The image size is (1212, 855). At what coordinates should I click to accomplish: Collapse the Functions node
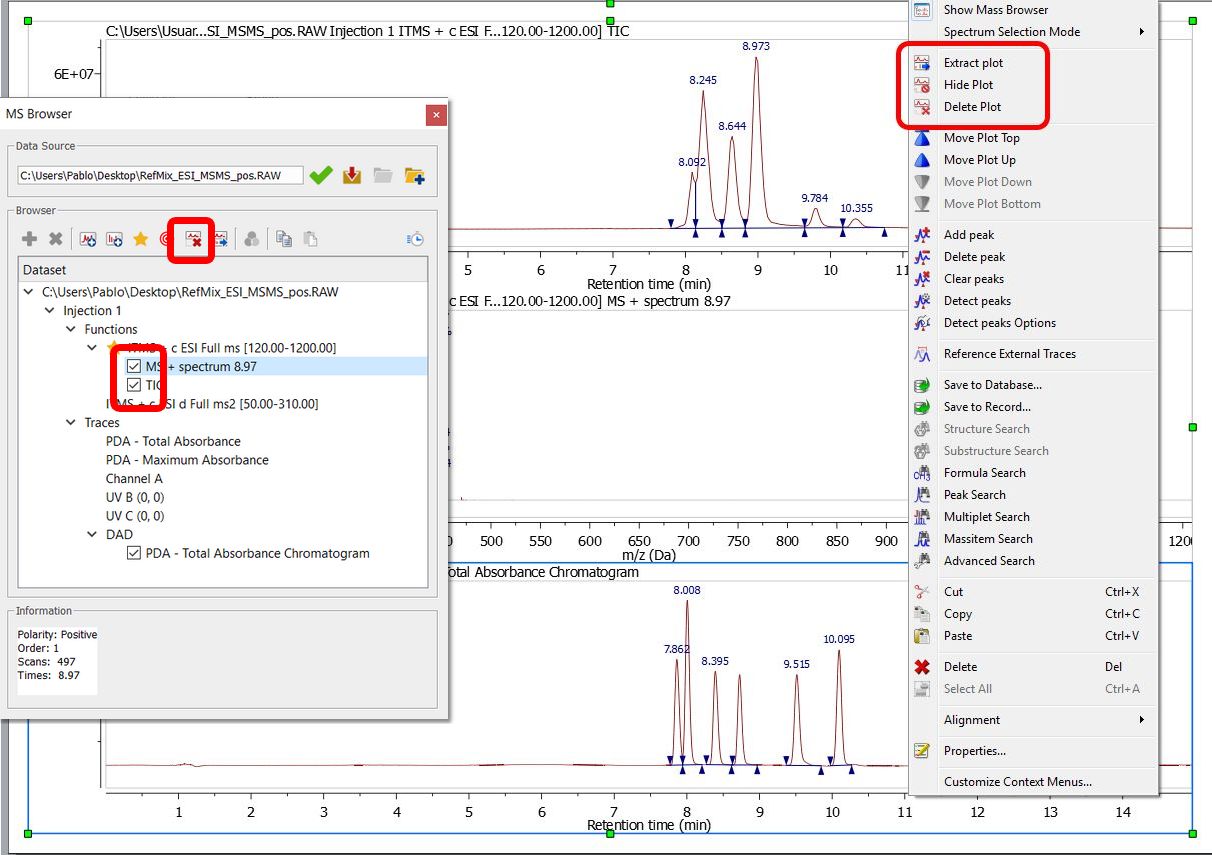71,329
